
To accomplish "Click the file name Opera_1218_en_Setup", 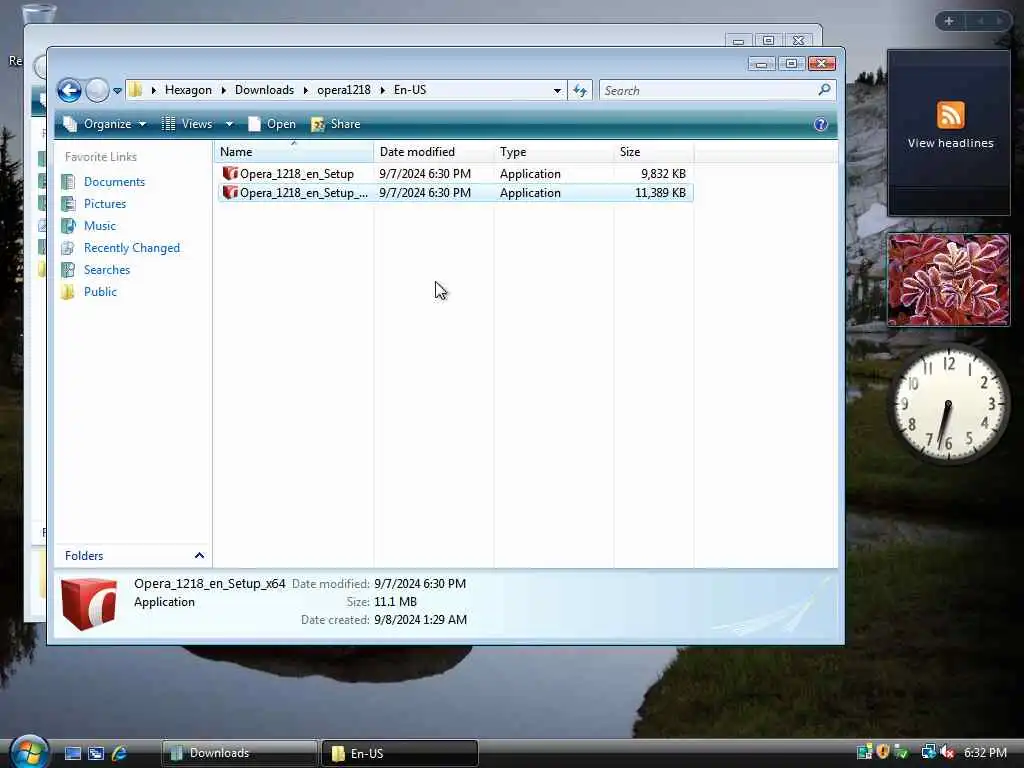I will click(x=296, y=174).
